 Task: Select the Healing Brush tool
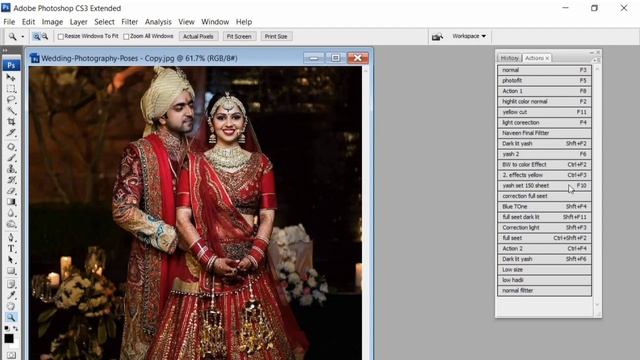pos(11,147)
